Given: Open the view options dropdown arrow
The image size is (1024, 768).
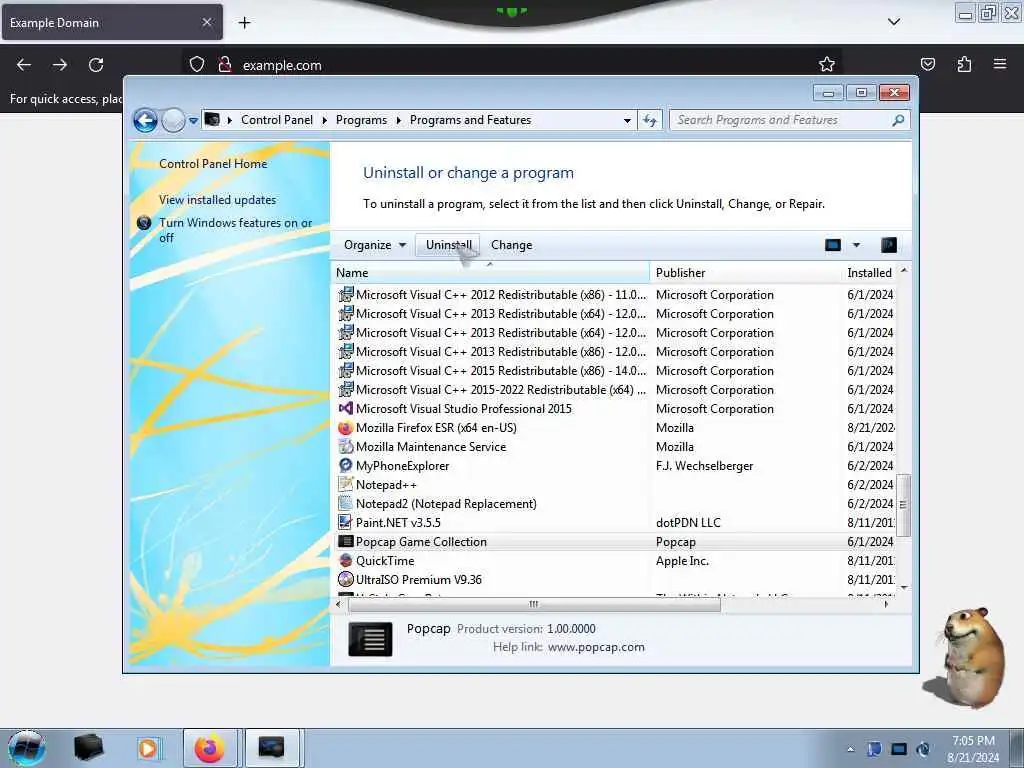Looking at the screenshot, I should (x=856, y=245).
